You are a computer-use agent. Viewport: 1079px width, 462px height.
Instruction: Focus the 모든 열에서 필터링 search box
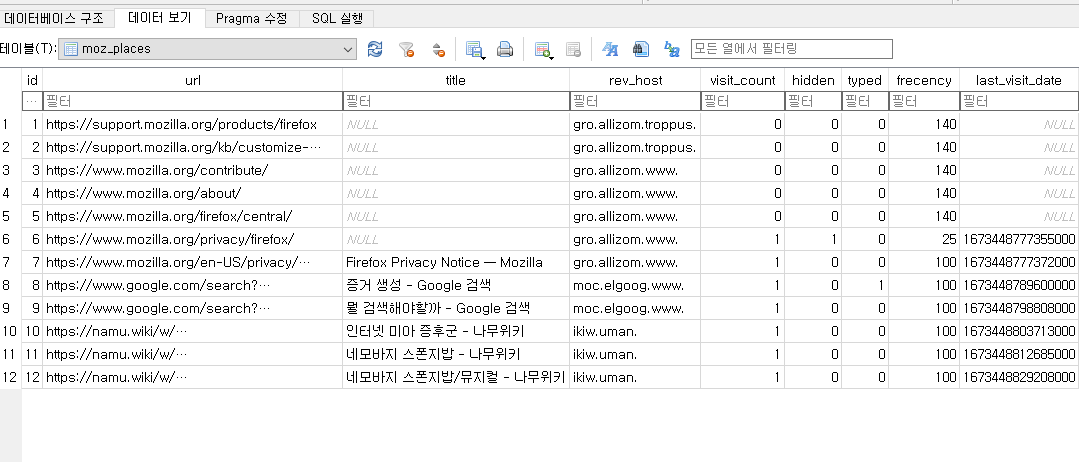[x=791, y=49]
